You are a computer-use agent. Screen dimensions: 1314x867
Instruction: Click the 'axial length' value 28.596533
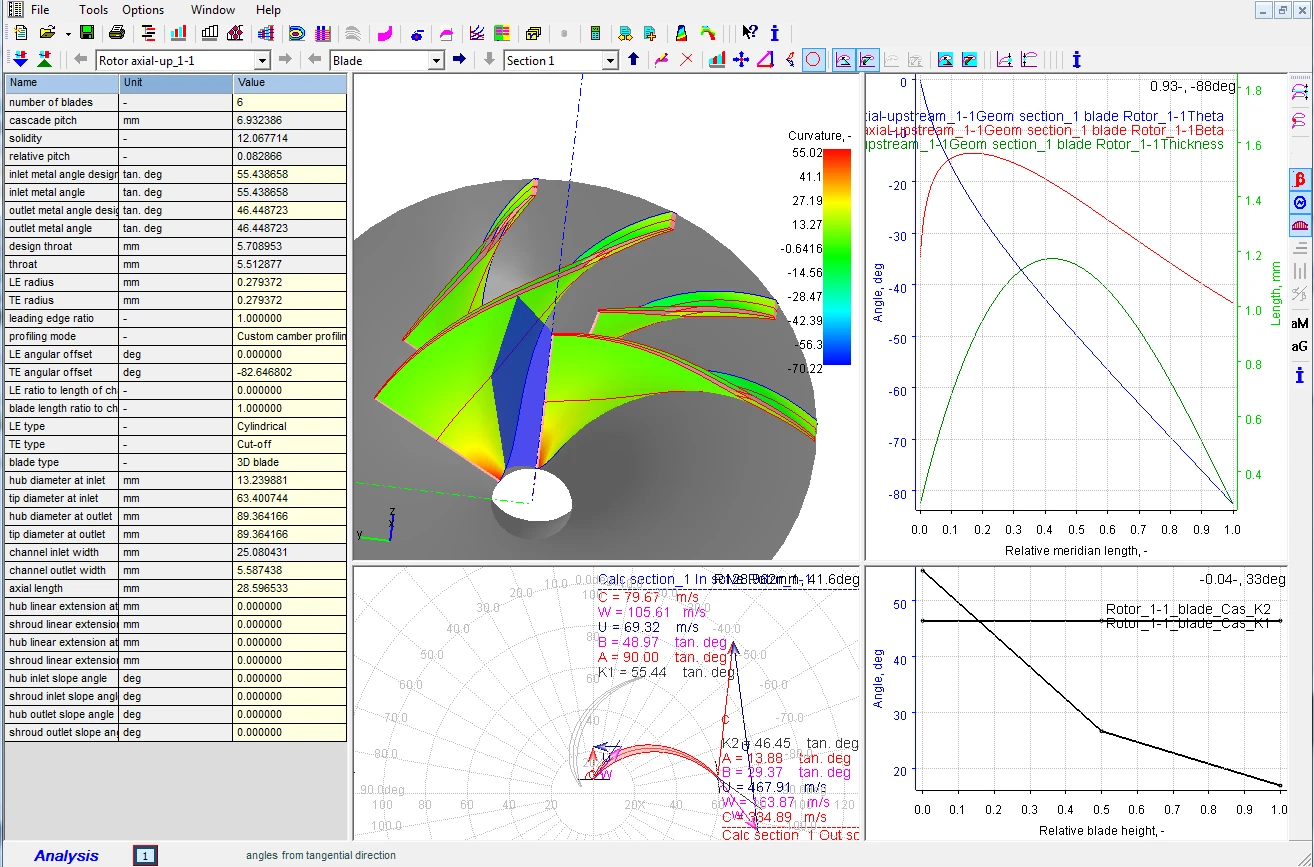click(290, 588)
